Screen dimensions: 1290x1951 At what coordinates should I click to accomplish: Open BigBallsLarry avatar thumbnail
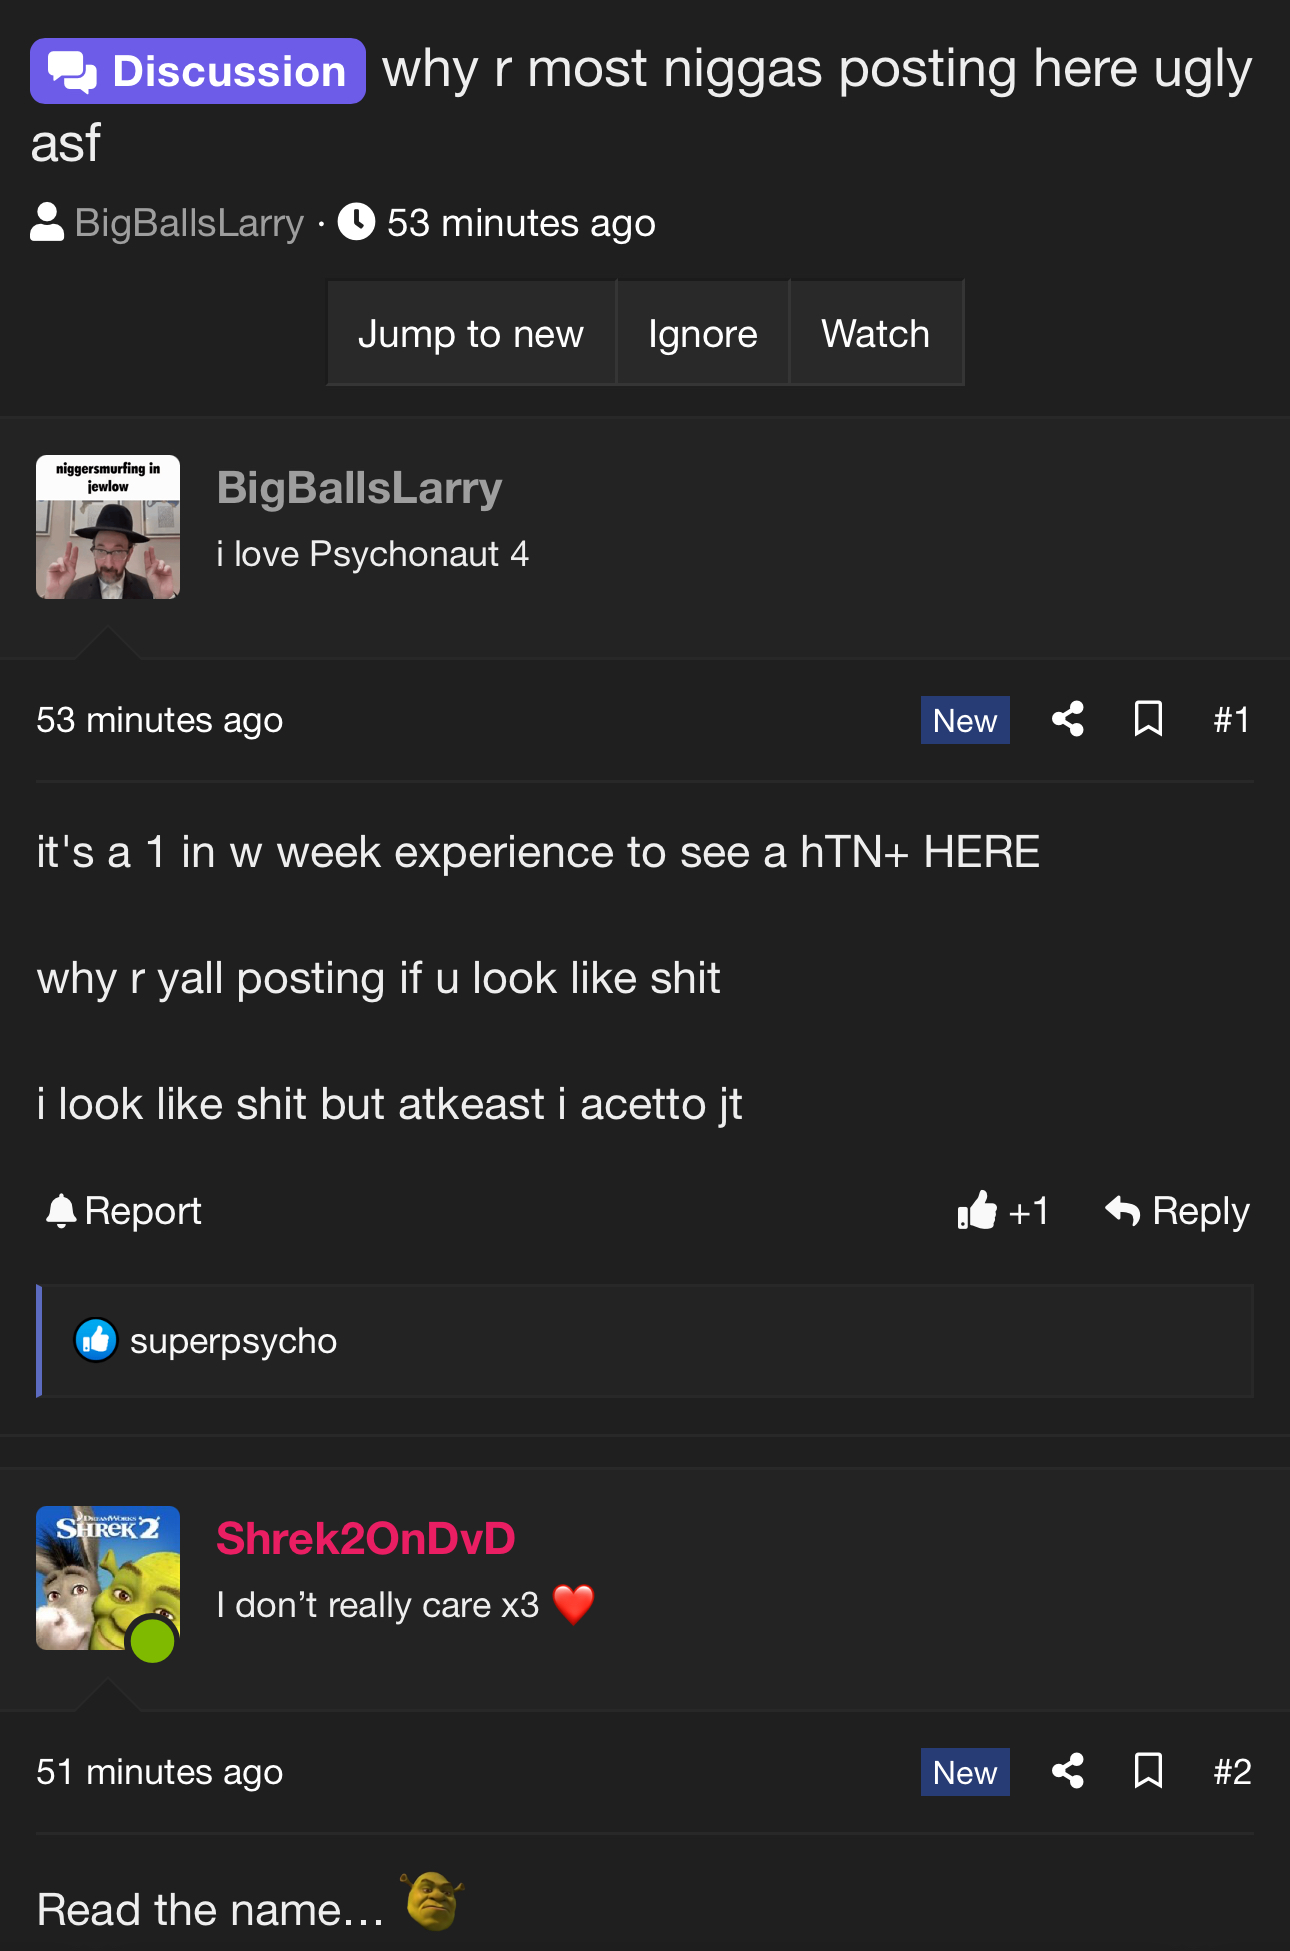coord(108,527)
